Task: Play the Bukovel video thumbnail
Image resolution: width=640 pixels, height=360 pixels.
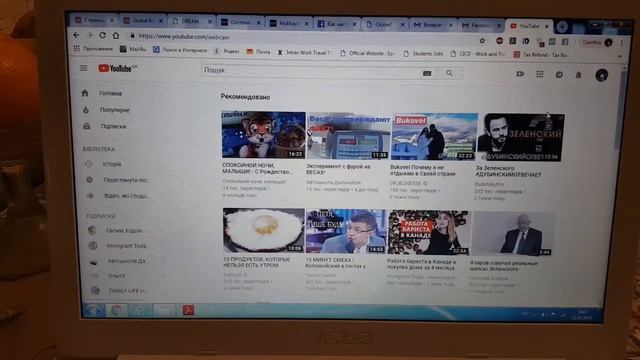Action: pyautogui.click(x=434, y=137)
